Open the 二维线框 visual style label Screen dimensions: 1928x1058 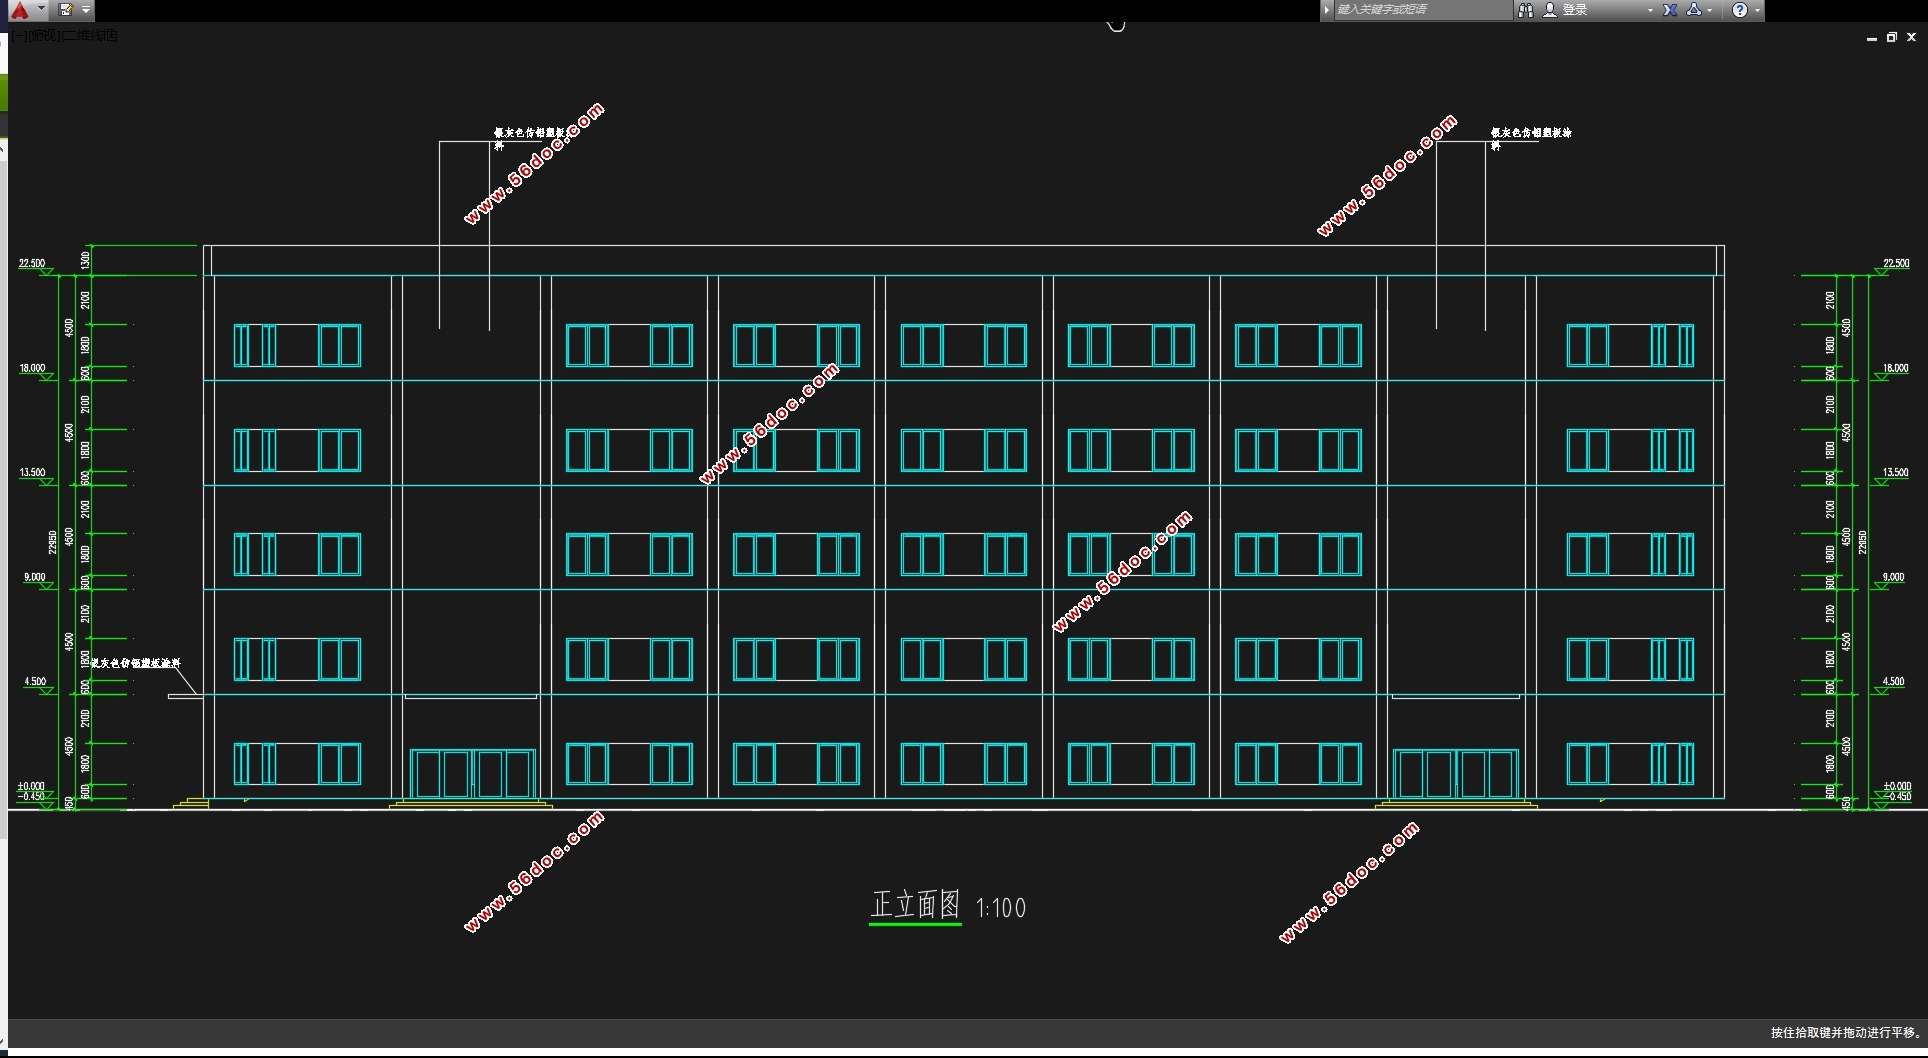coord(91,35)
